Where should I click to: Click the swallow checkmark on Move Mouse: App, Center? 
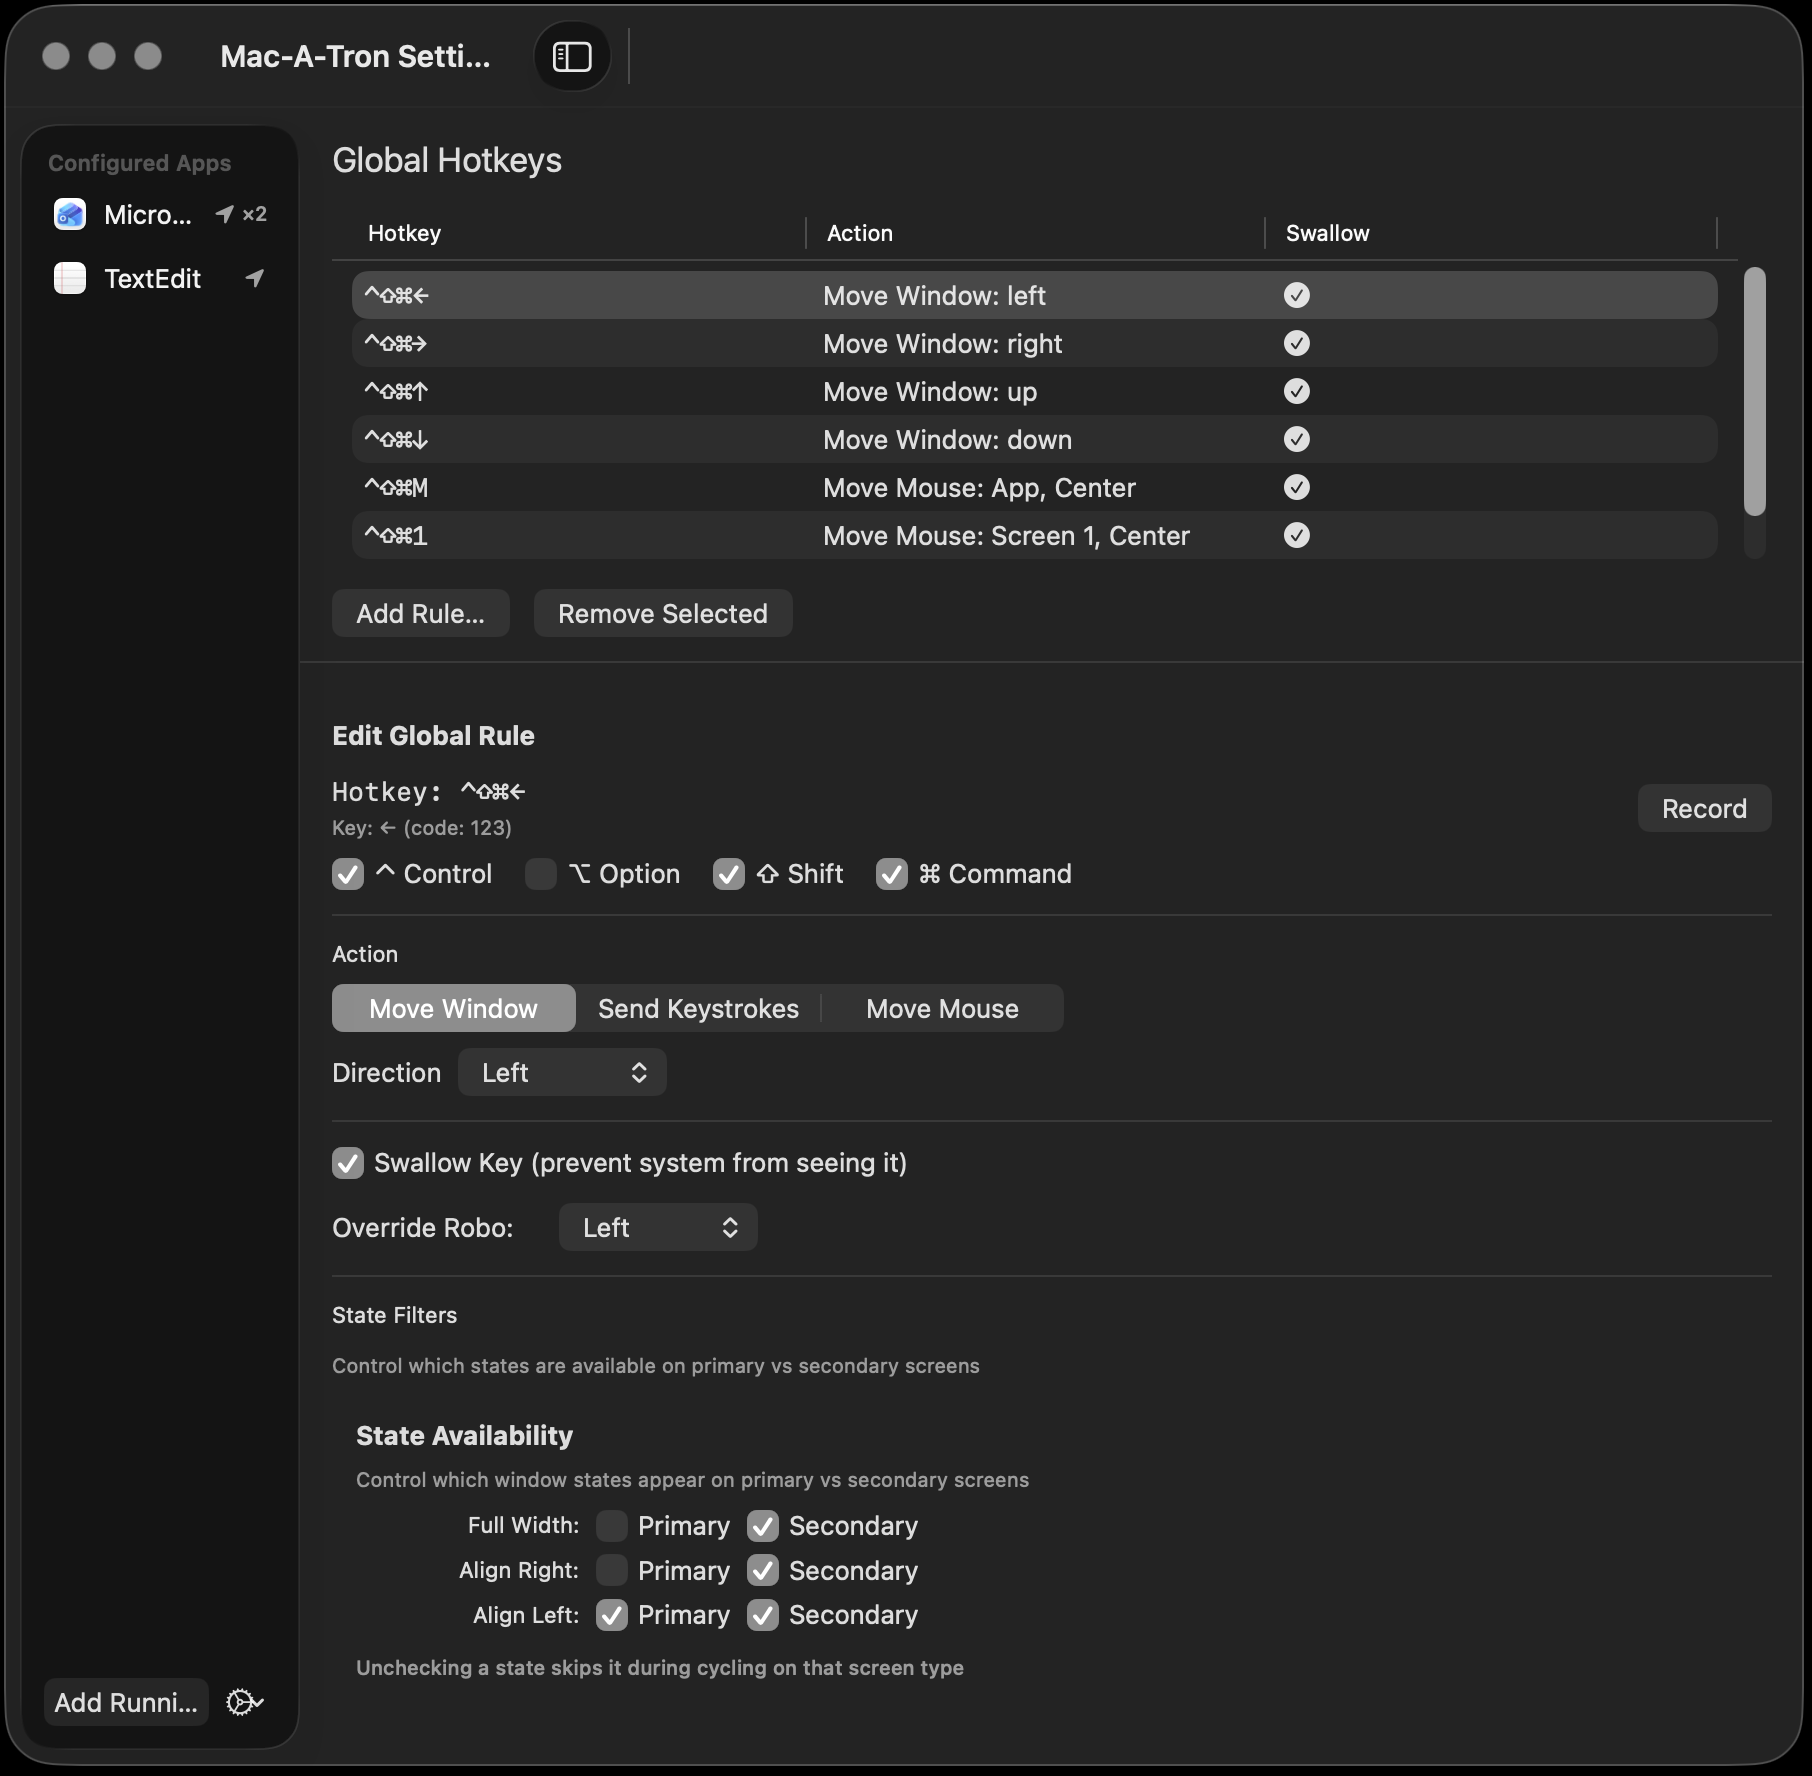click(1296, 487)
